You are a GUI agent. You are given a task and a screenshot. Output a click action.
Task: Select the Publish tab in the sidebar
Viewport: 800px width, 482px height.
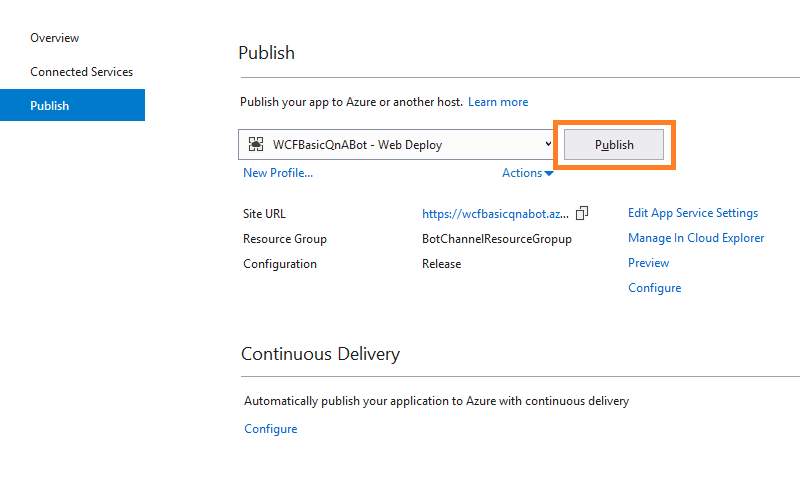(x=72, y=105)
